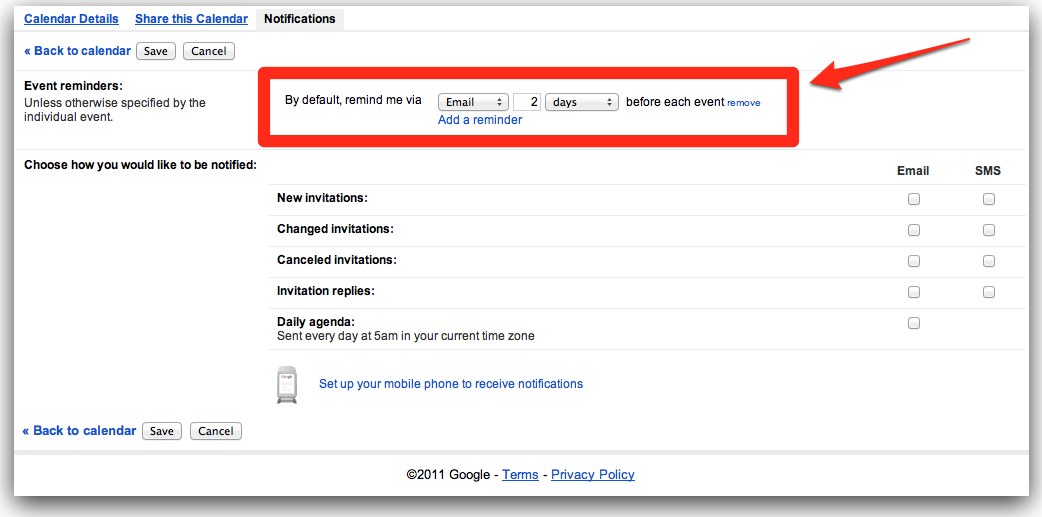Image resolution: width=1042 pixels, height=517 pixels.
Task: Click the top Save button
Action: [157, 51]
